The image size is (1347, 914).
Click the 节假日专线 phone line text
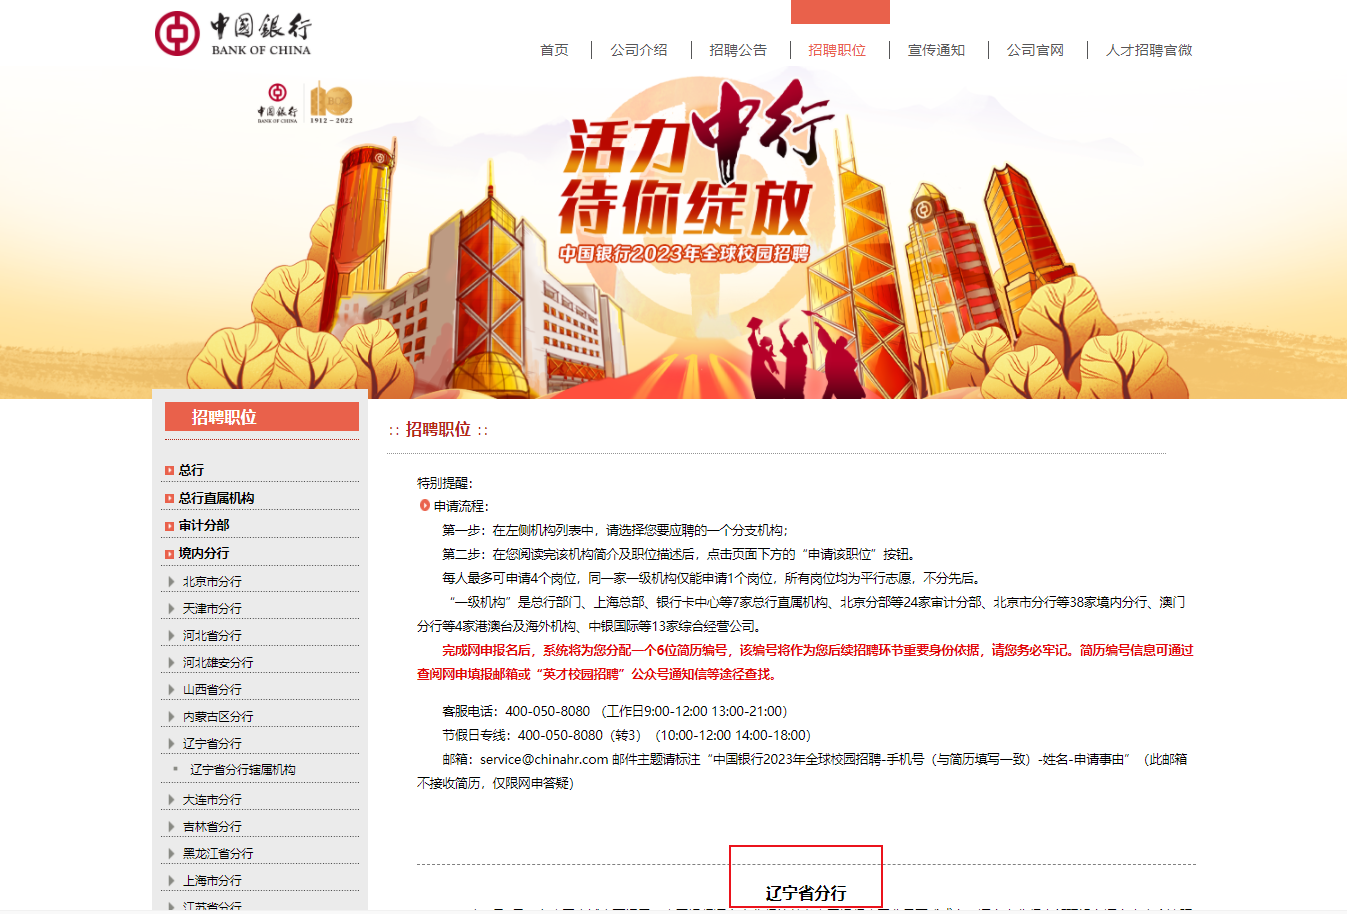click(x=626, y=735)
